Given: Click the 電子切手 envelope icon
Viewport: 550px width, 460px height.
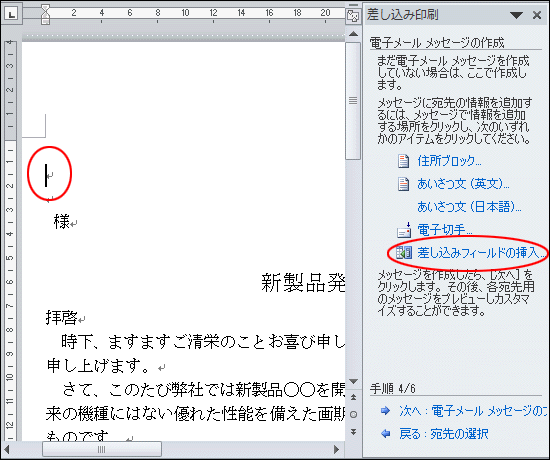Looking at the screenshot, I should click(x=404, y=230).
